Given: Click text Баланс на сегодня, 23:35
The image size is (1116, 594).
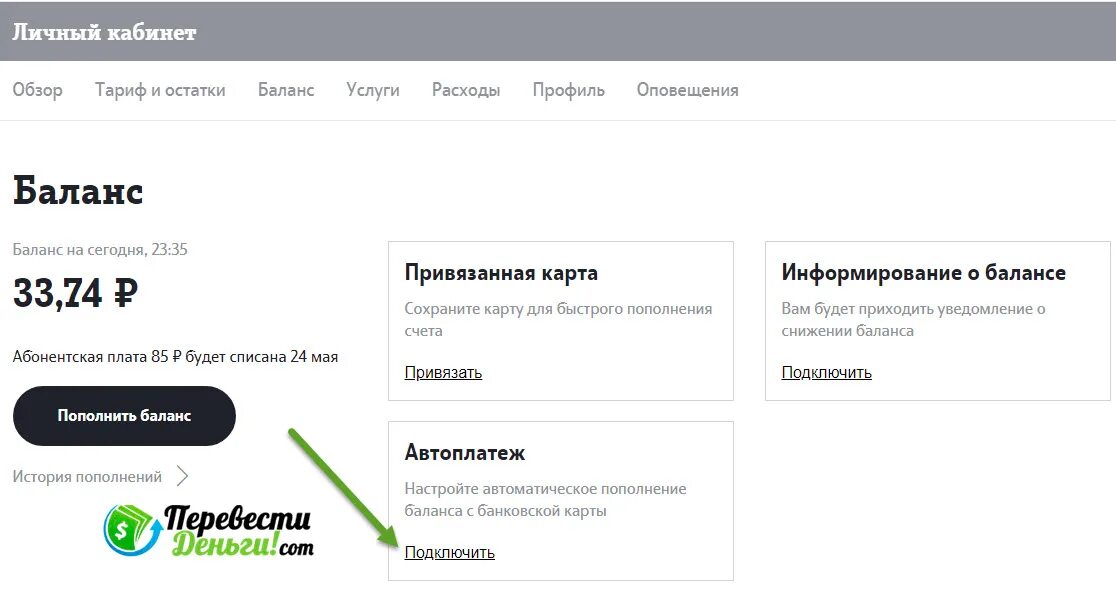Looking at the screenshot, I should [100, 250].
